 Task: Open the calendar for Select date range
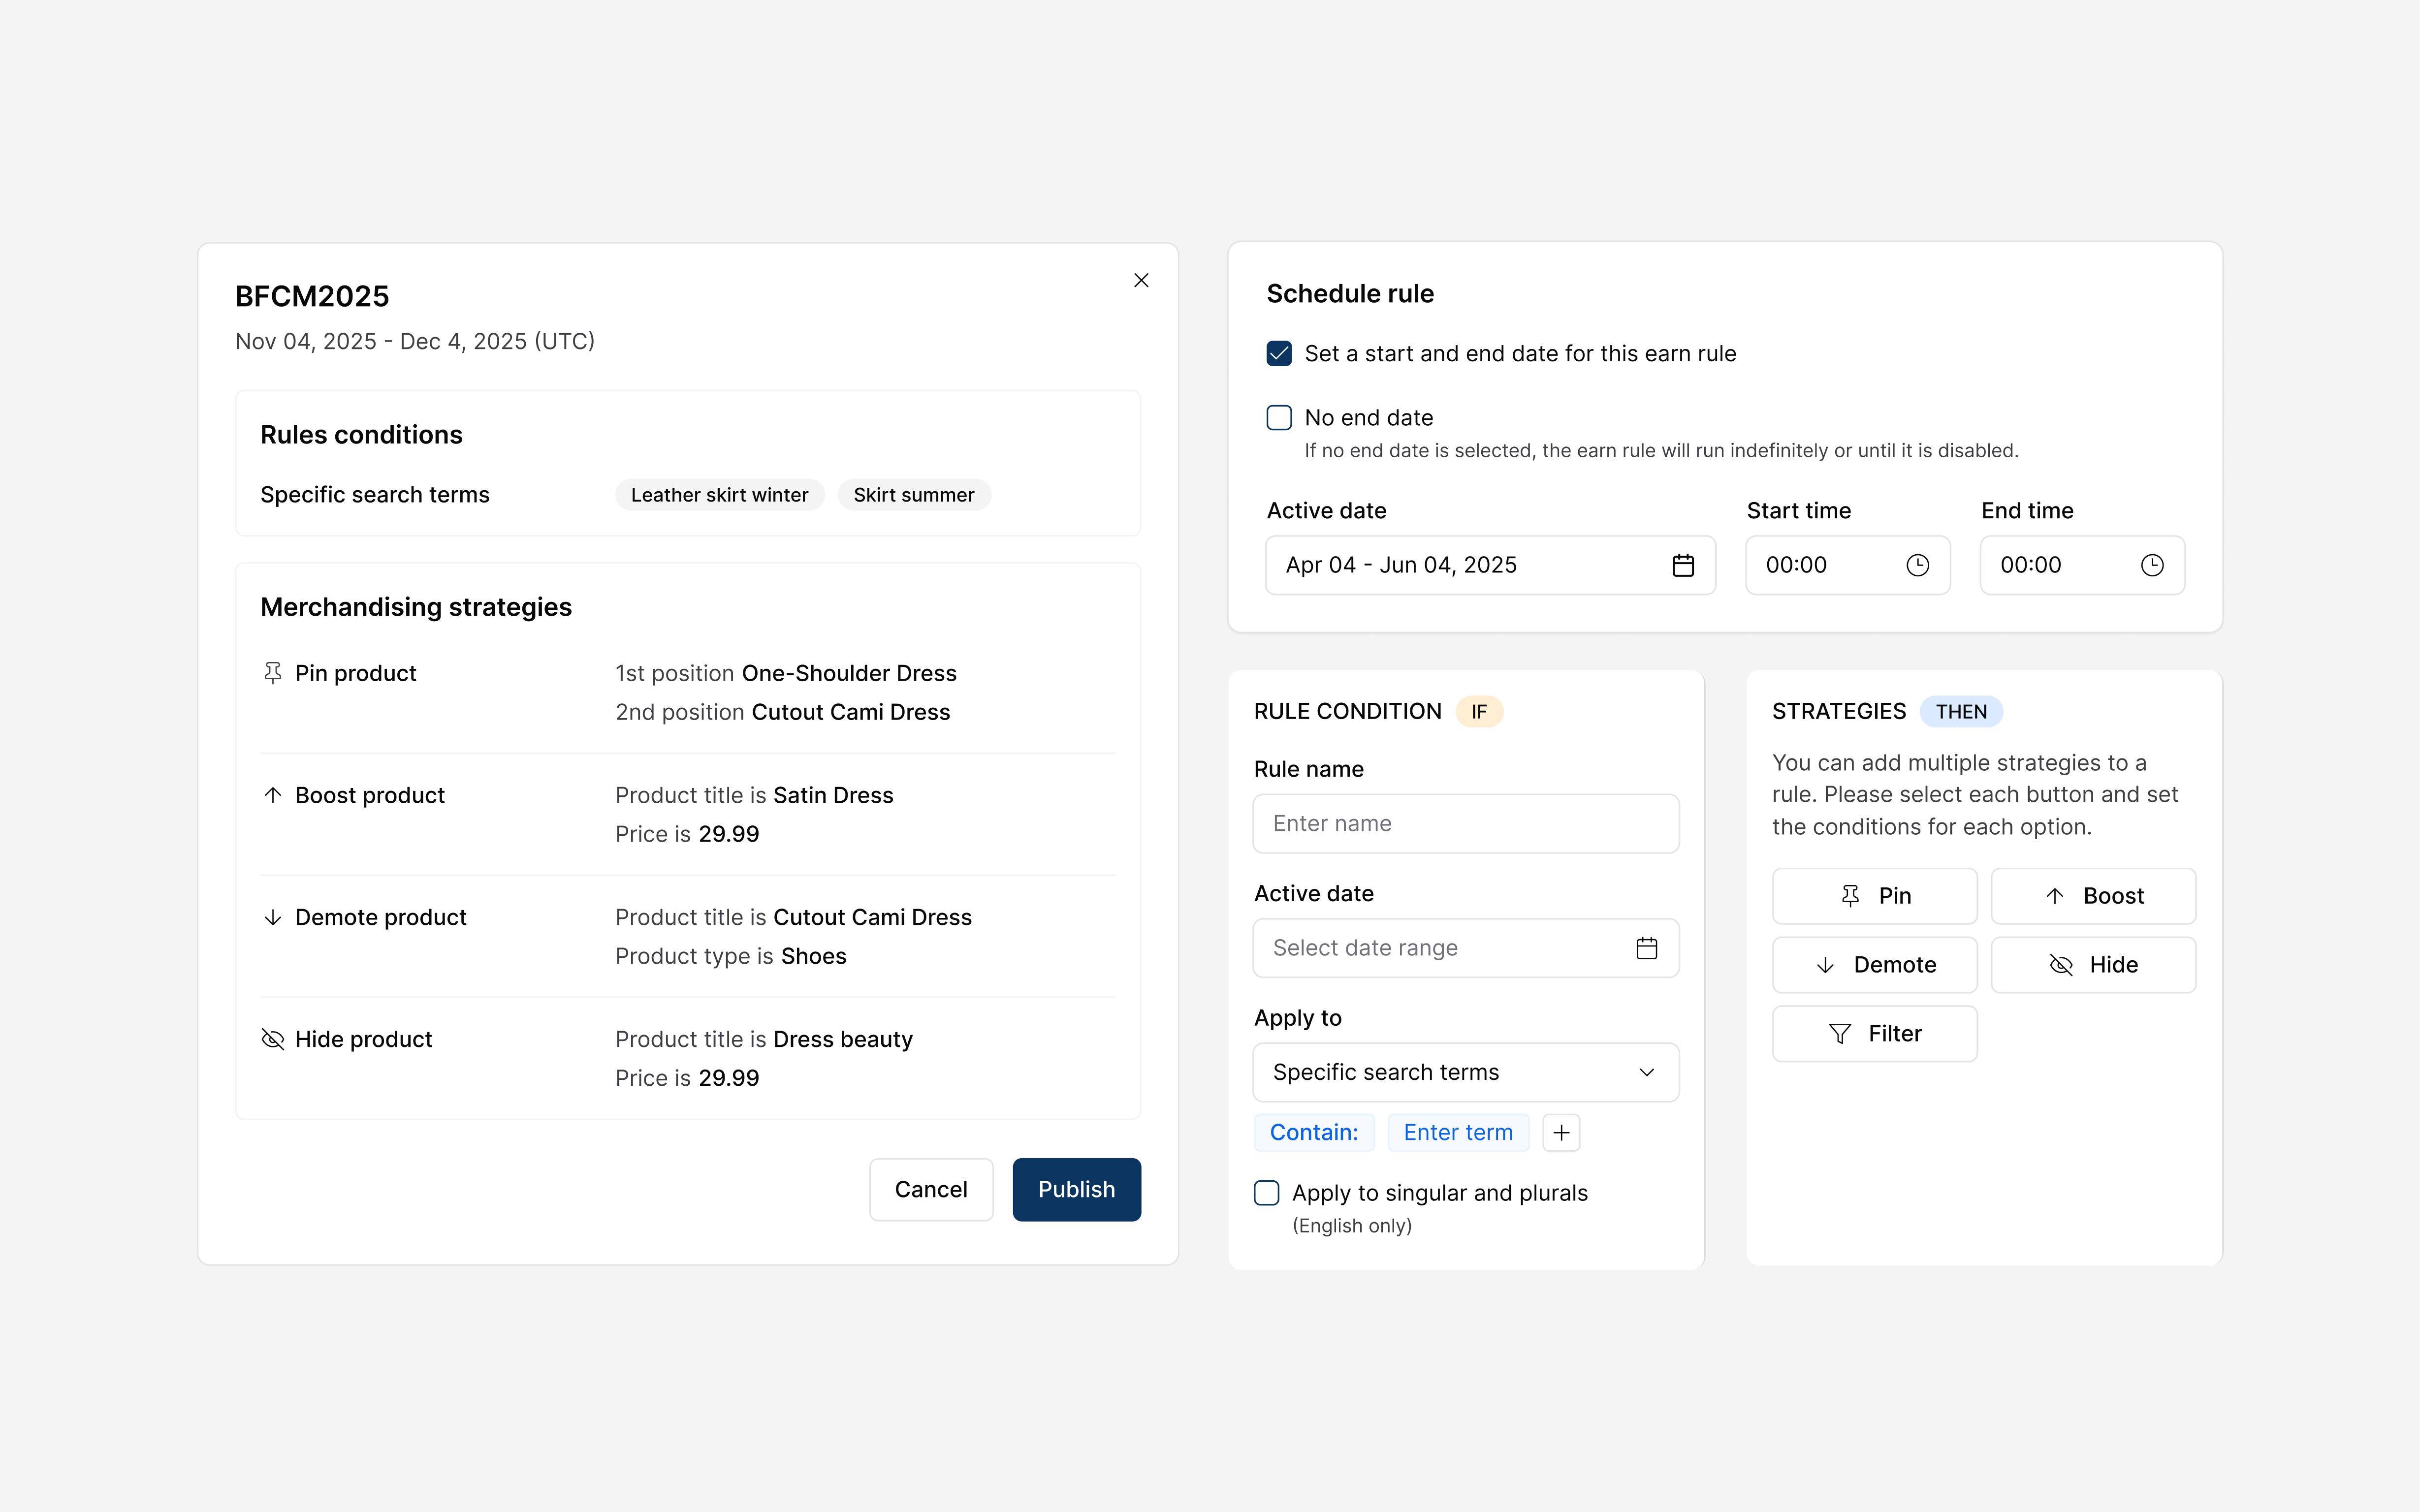(1647, 947)
